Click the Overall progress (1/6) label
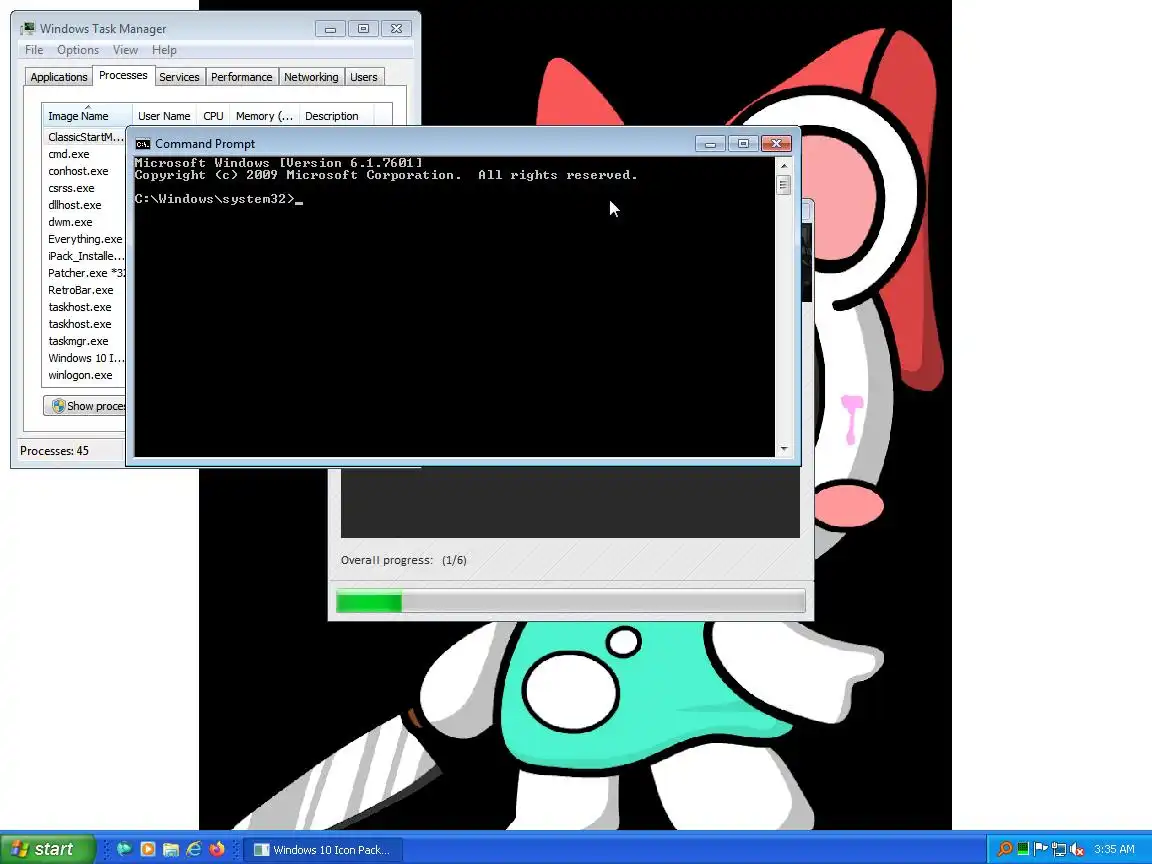1152x864 pixels. tap(403, 560)
